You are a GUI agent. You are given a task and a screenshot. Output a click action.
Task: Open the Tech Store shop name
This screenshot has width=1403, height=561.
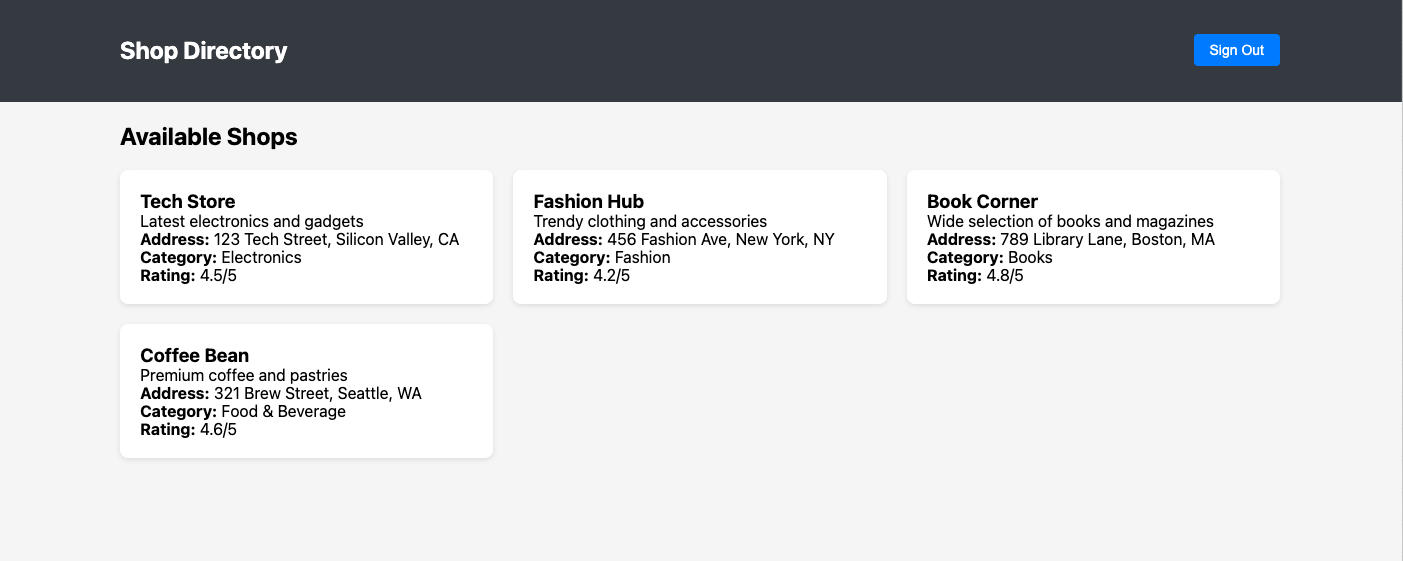pyautogui.click(x=188, y=202)
